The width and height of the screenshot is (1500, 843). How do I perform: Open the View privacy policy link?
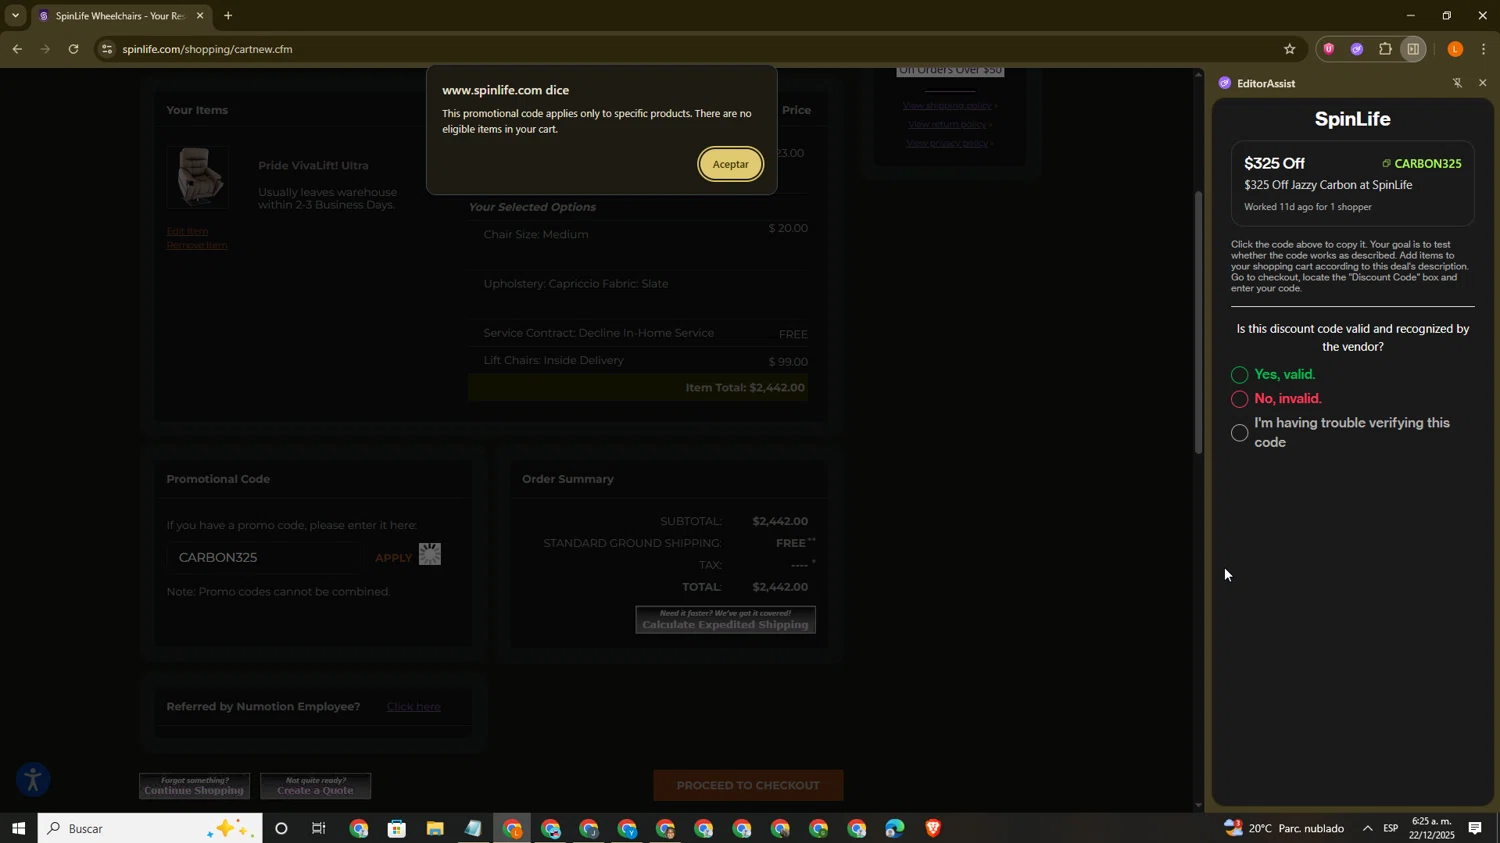(949, 144)
